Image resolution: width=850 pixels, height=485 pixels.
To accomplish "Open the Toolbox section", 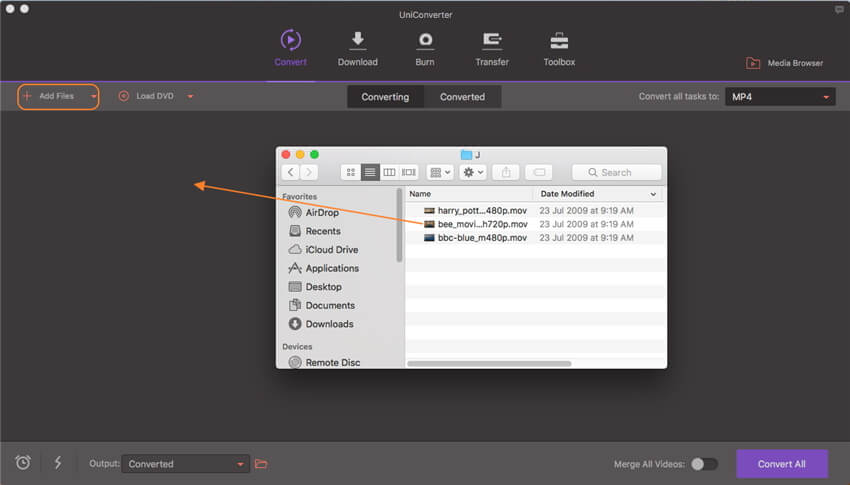I will pos(559,48).
